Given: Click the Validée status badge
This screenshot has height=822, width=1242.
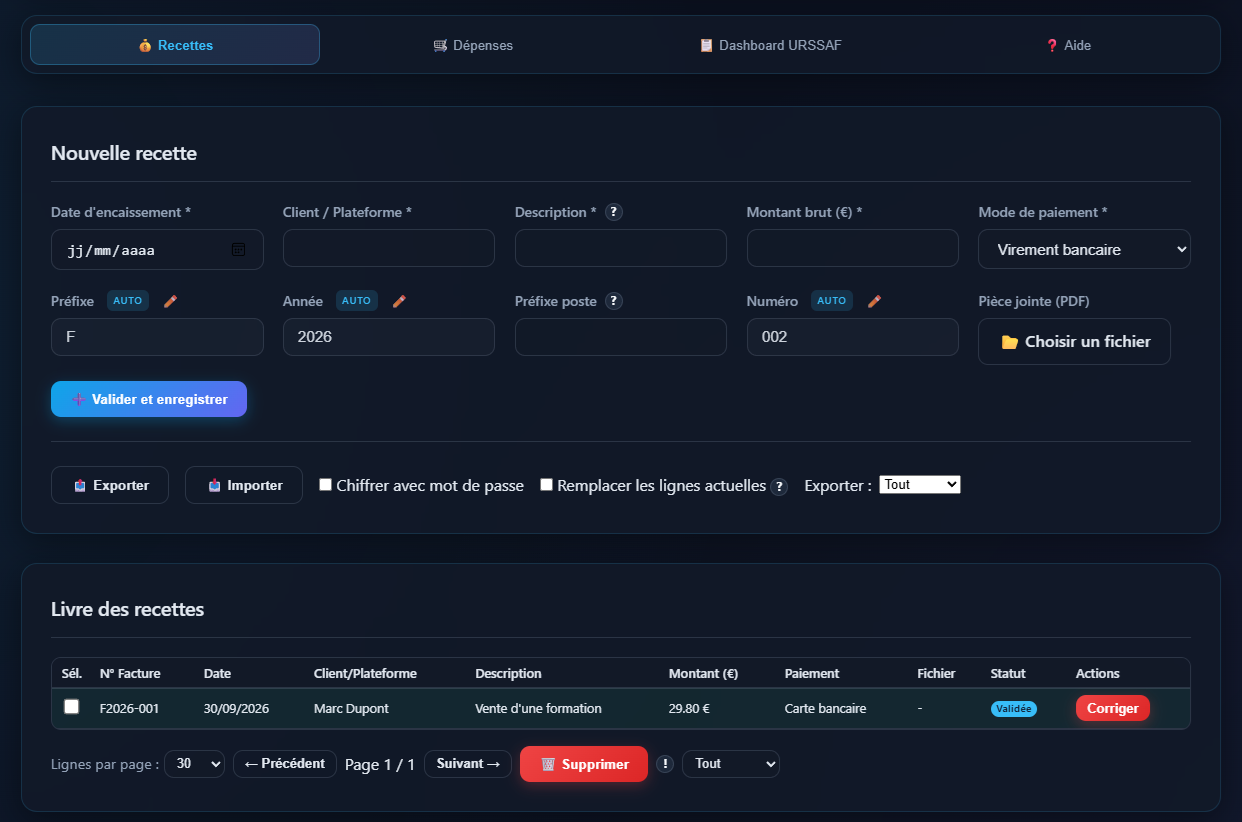Looking at the screenshot, I should coord(1014,708).
